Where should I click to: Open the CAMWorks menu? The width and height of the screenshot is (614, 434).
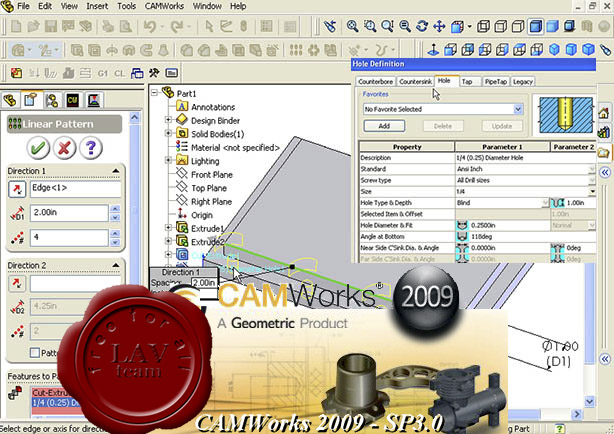(x=164, y=6)
